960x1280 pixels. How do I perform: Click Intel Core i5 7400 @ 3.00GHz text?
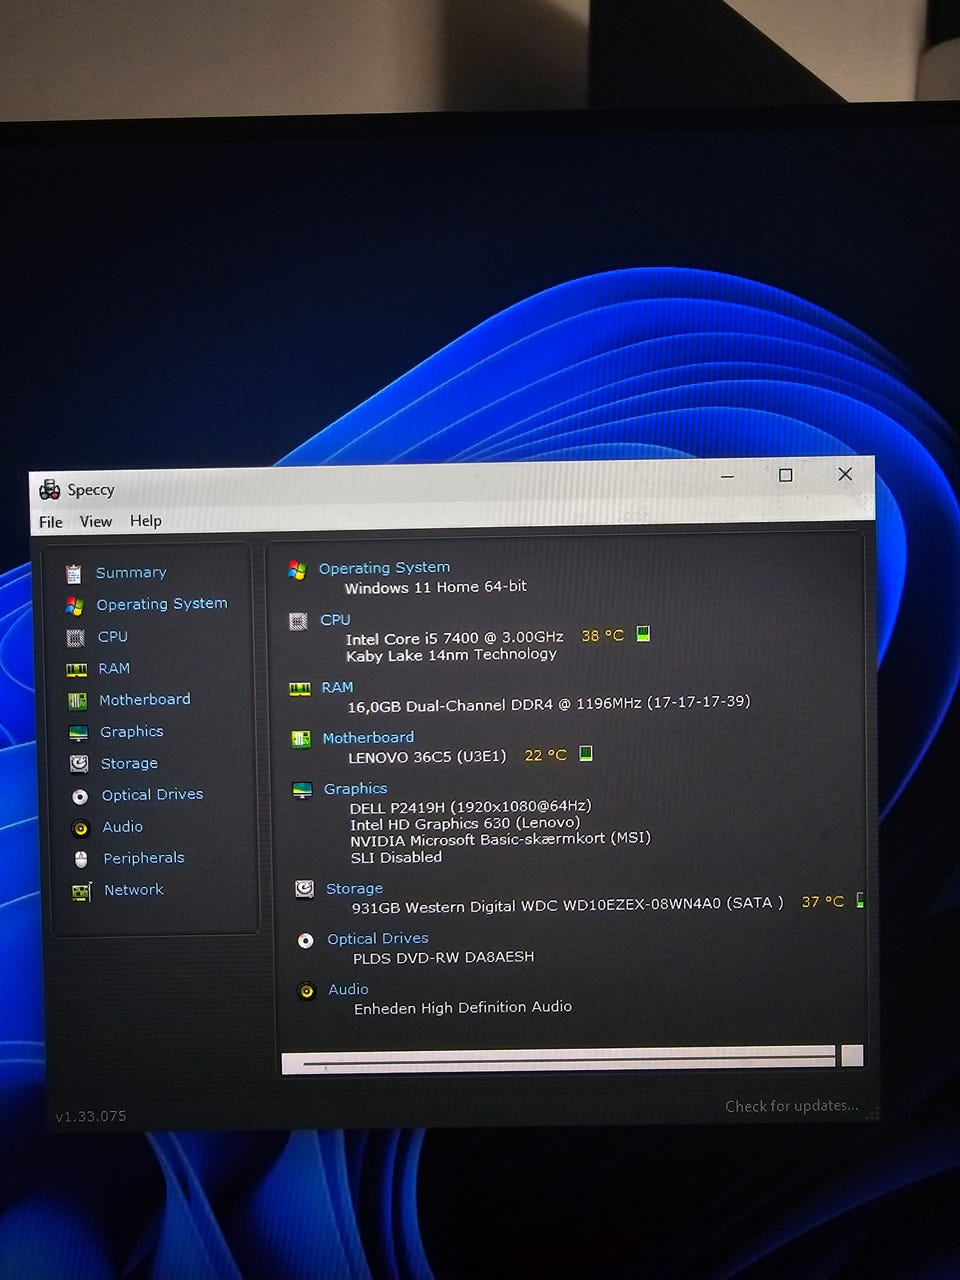point(455,638)
